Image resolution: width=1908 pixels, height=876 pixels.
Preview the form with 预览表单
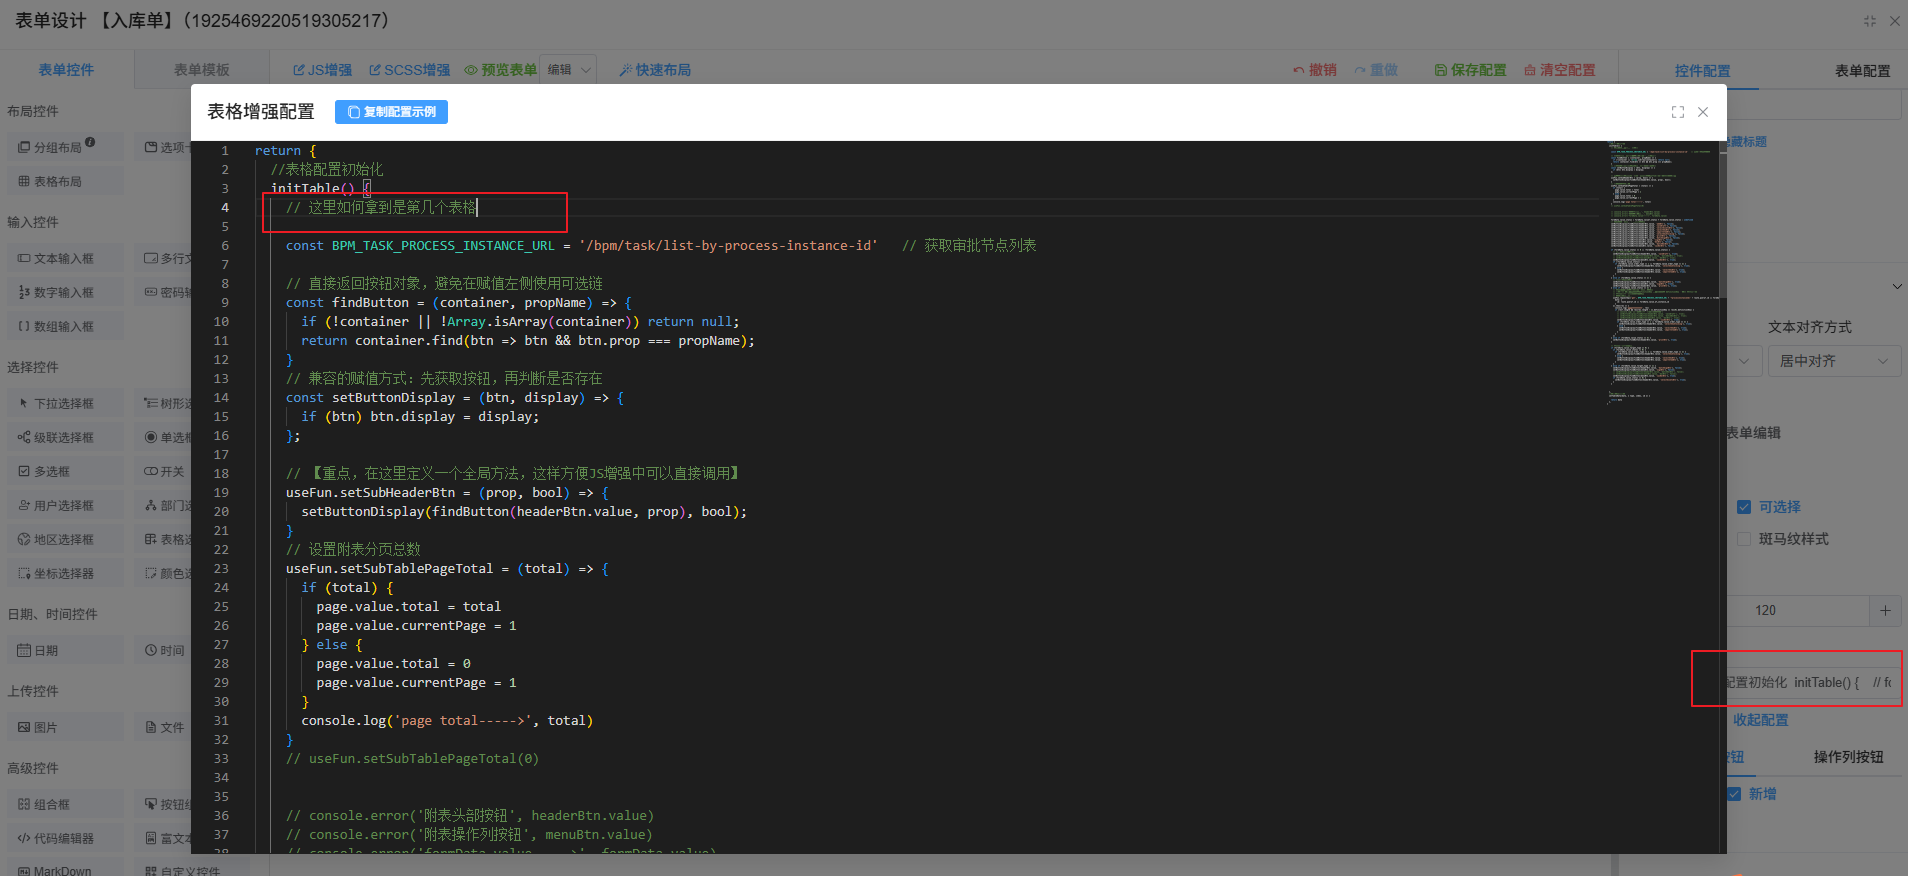tap(500, 70)
